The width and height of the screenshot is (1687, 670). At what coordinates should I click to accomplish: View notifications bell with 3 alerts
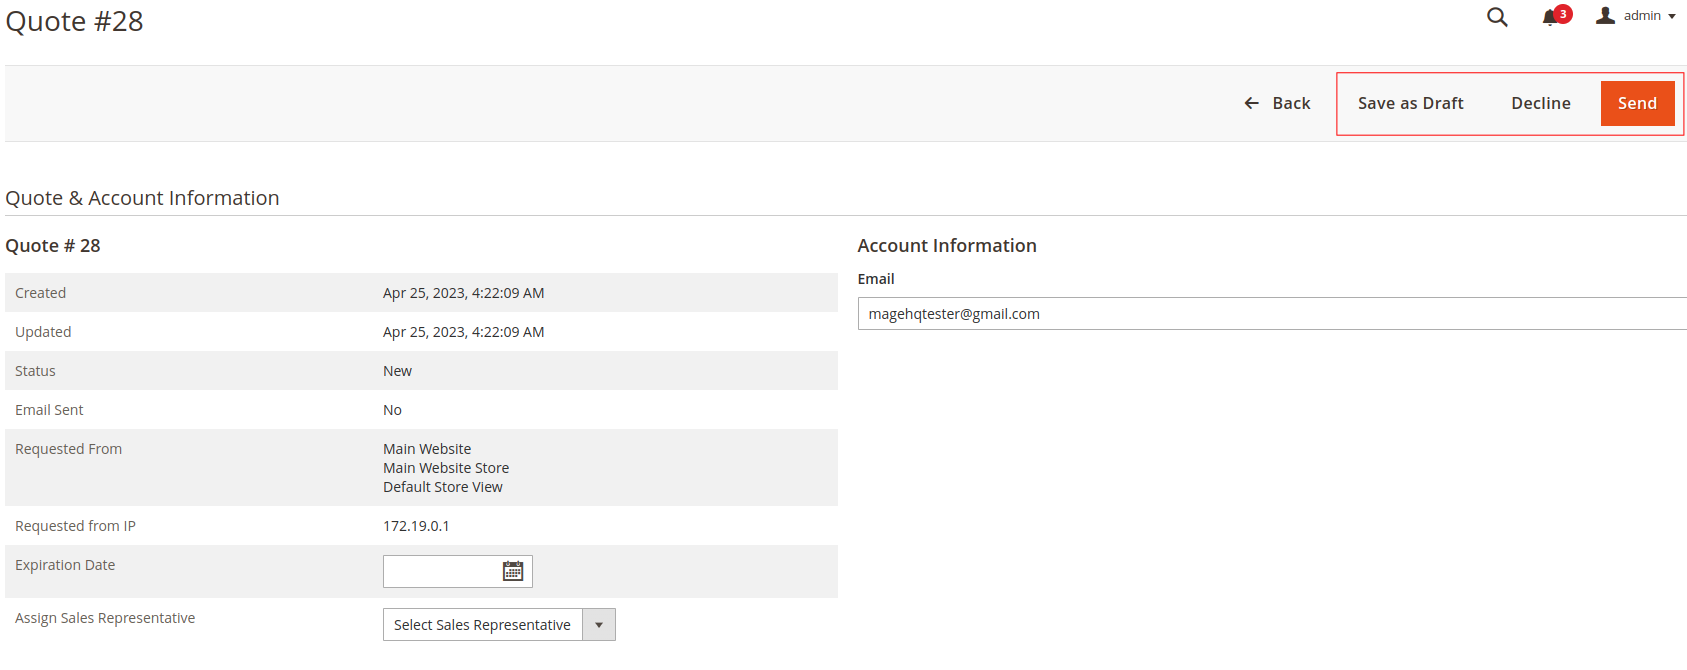point(1556,15)
